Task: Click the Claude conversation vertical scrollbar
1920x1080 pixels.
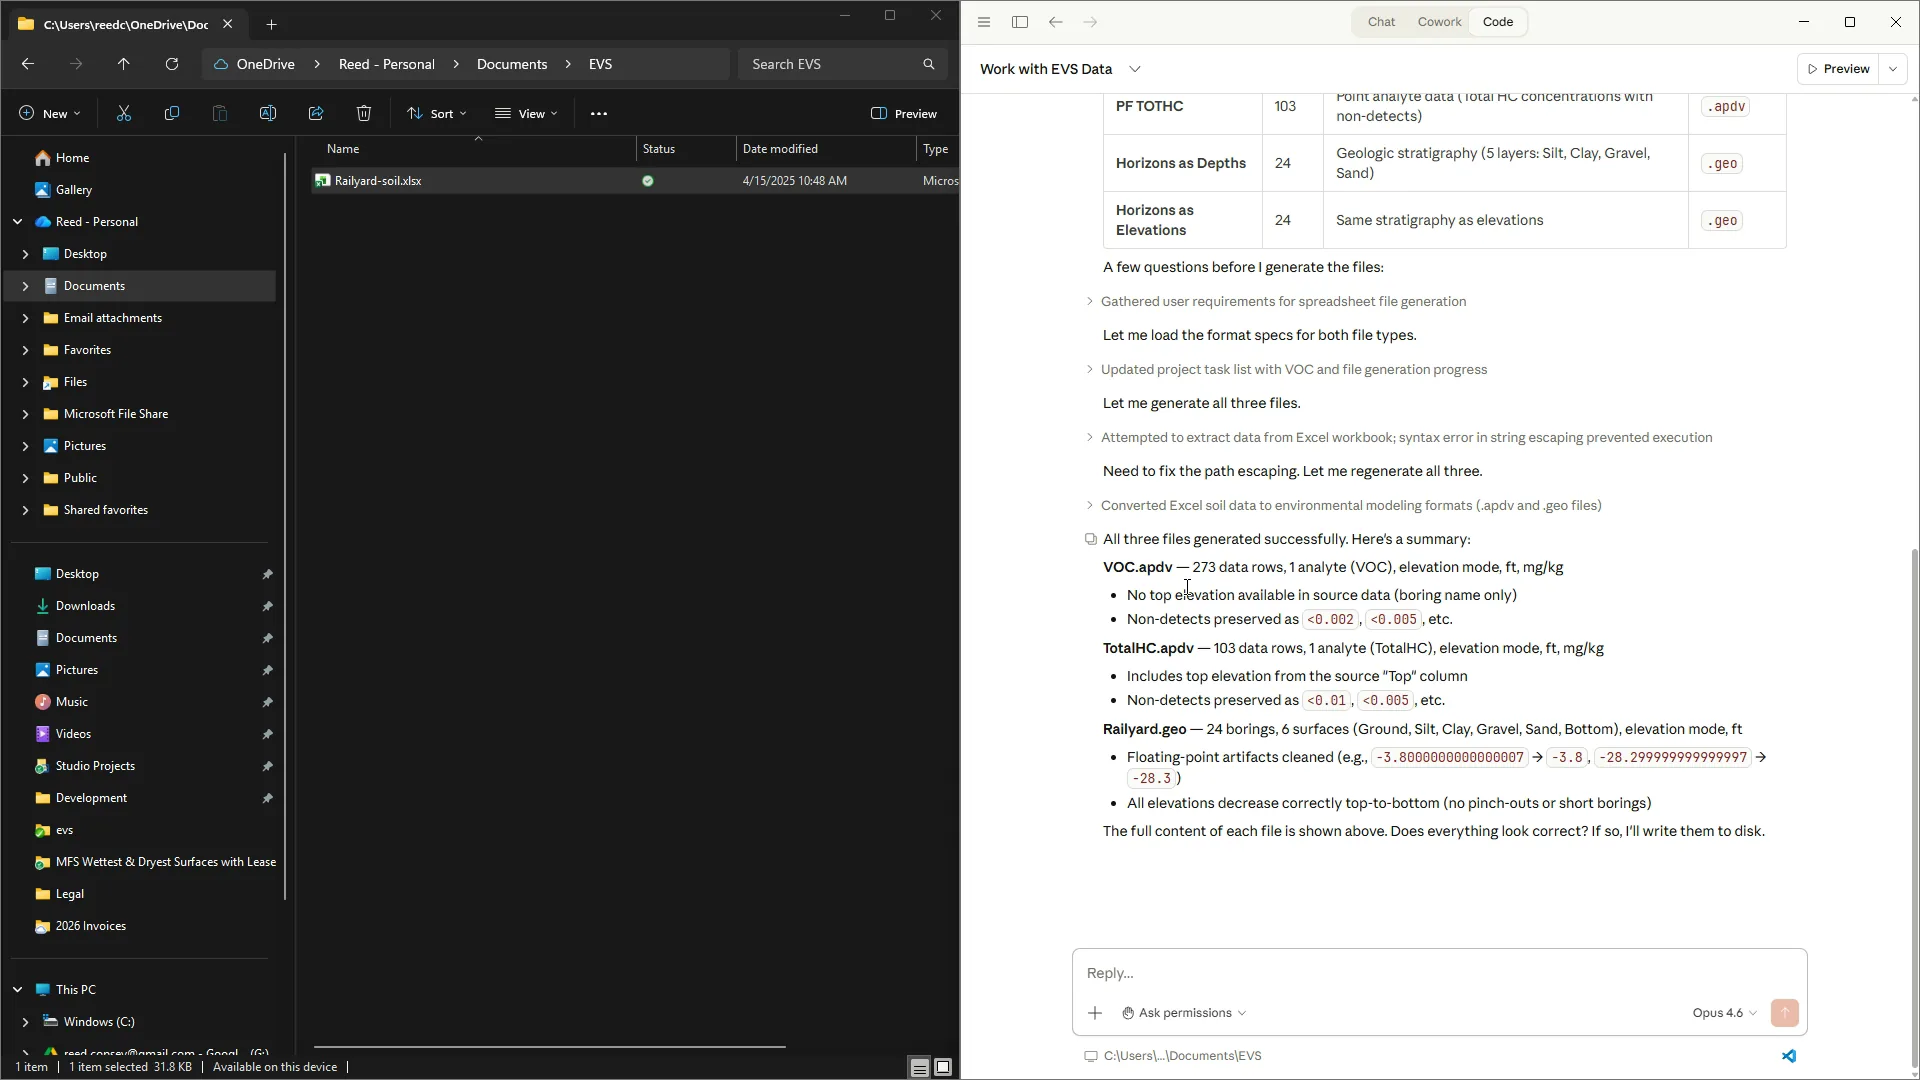Action: click(x=1914, y=806)
